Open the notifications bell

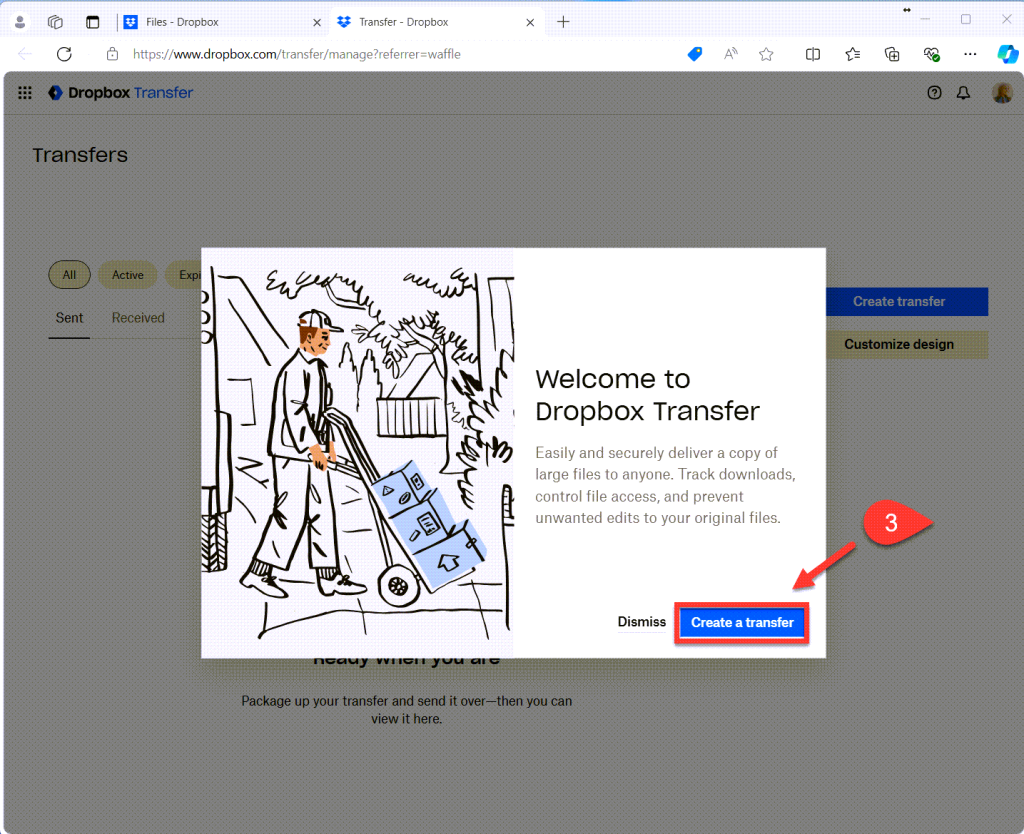click(x=963, y=93)
